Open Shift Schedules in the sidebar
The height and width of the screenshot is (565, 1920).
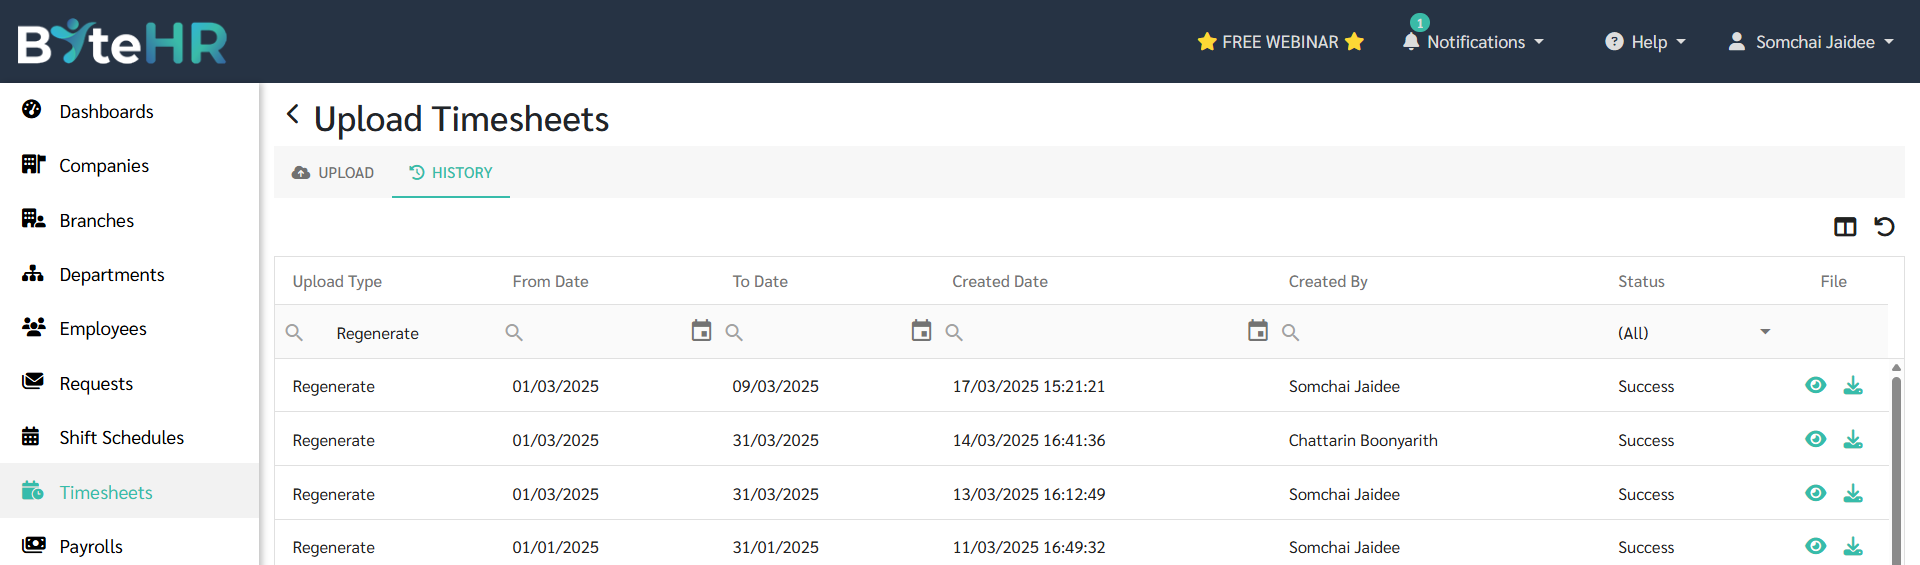click(121, 438)
